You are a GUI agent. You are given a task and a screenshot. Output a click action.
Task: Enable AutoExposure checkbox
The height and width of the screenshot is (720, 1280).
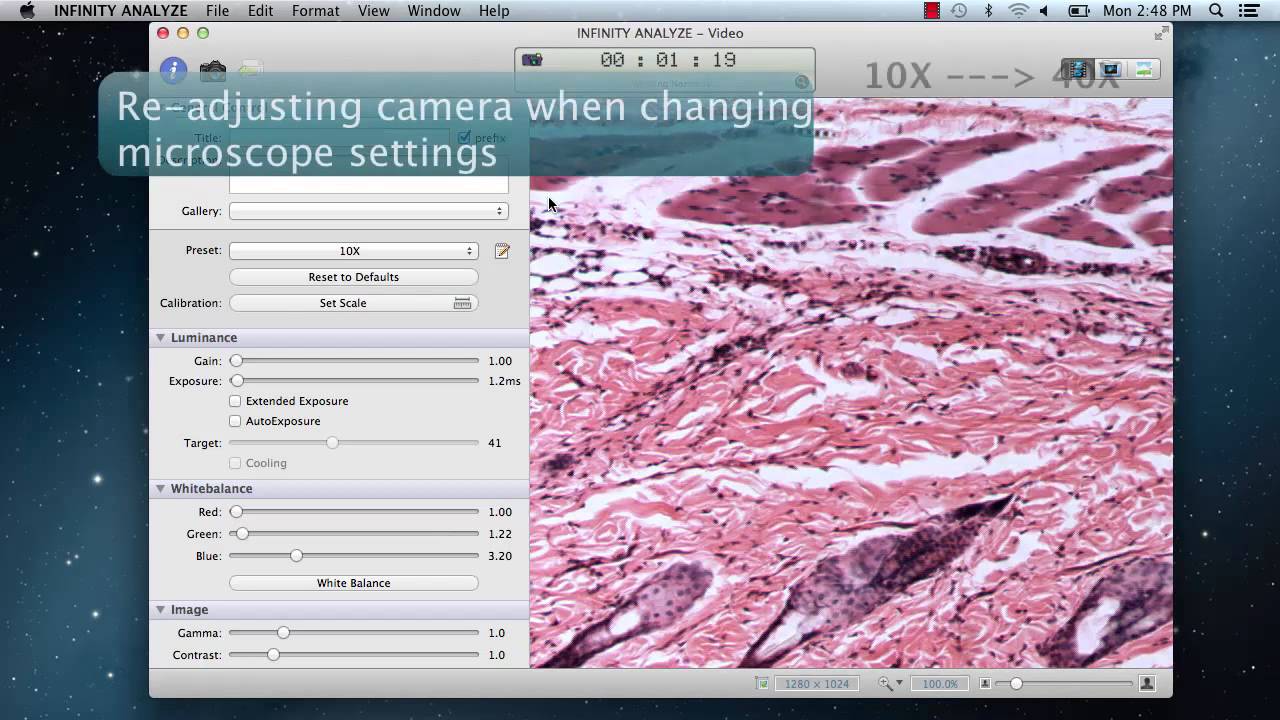pyautogui.click(x=235, y=421)
